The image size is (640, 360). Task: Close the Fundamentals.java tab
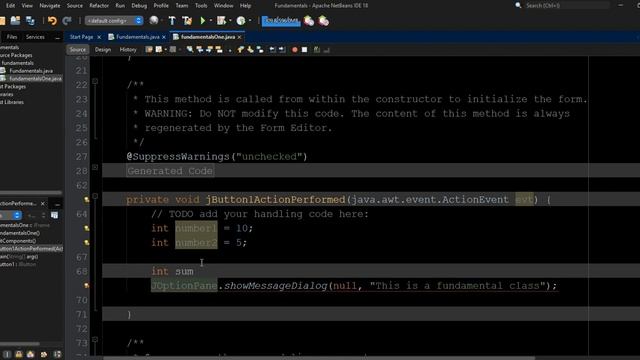coord(164,37)
